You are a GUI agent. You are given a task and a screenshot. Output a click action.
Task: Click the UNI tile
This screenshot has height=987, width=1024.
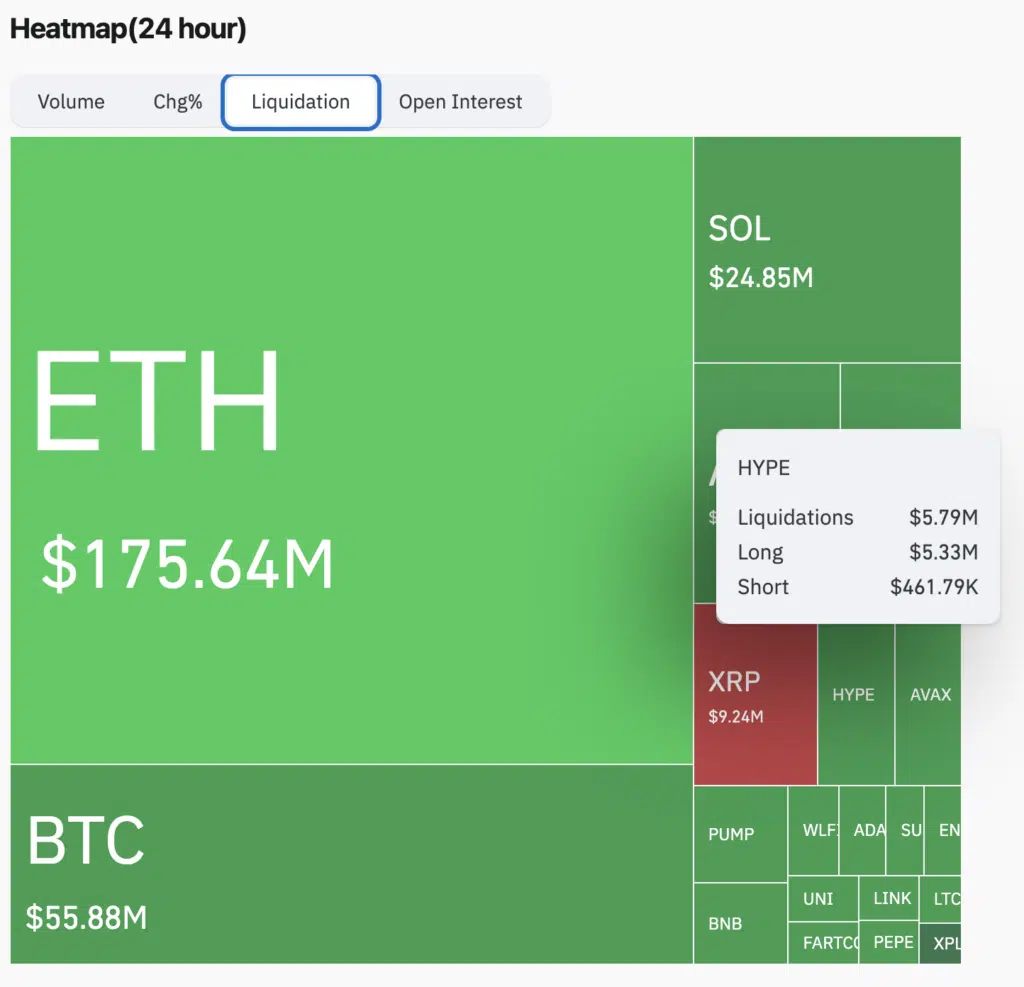[x=822, y=898]
